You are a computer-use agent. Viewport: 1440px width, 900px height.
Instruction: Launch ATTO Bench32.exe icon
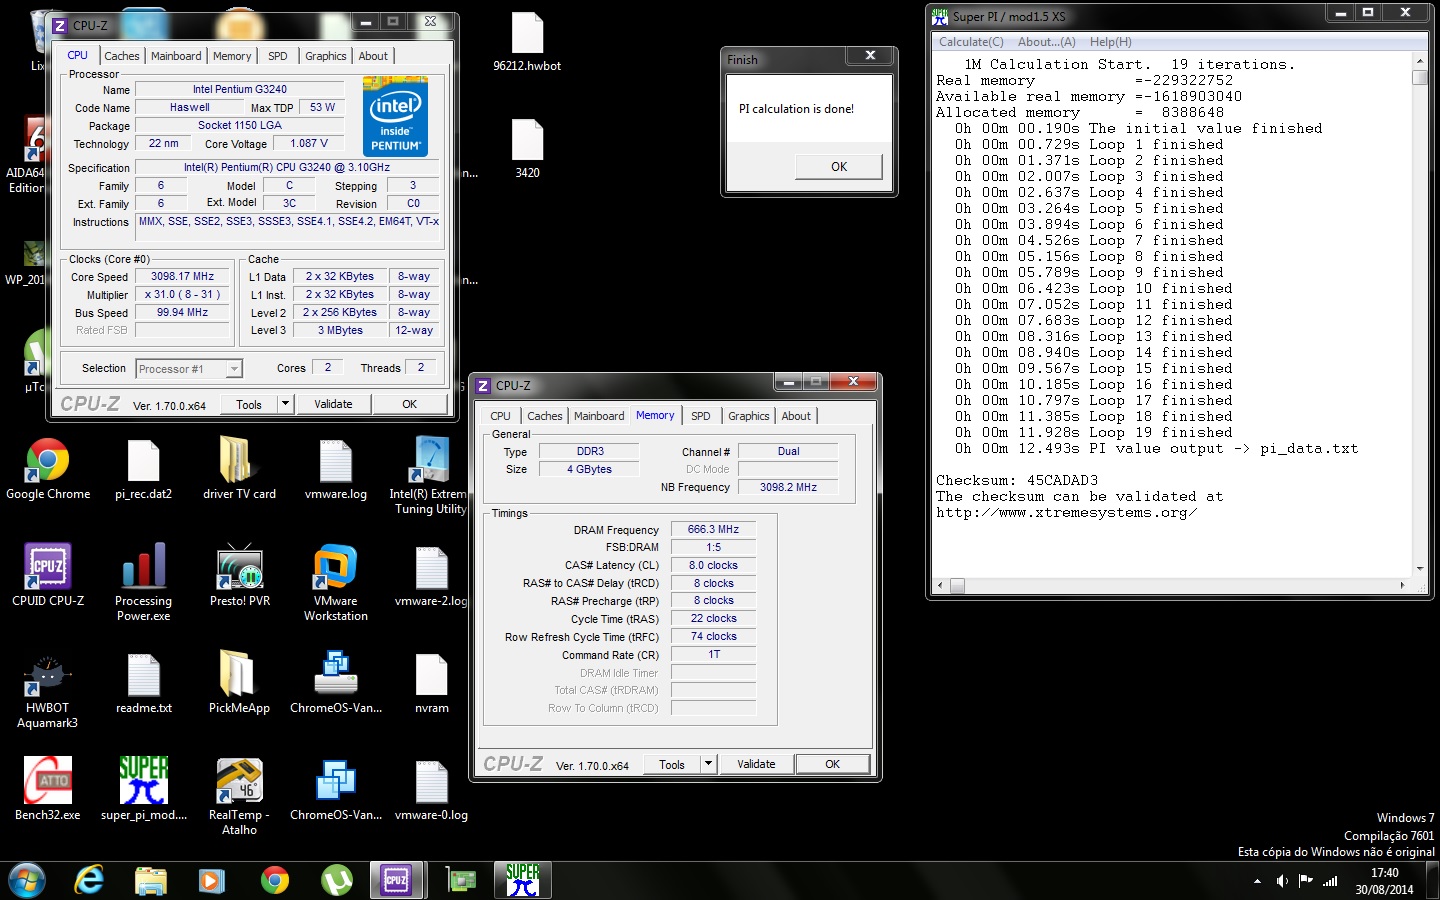click(47, 790)
